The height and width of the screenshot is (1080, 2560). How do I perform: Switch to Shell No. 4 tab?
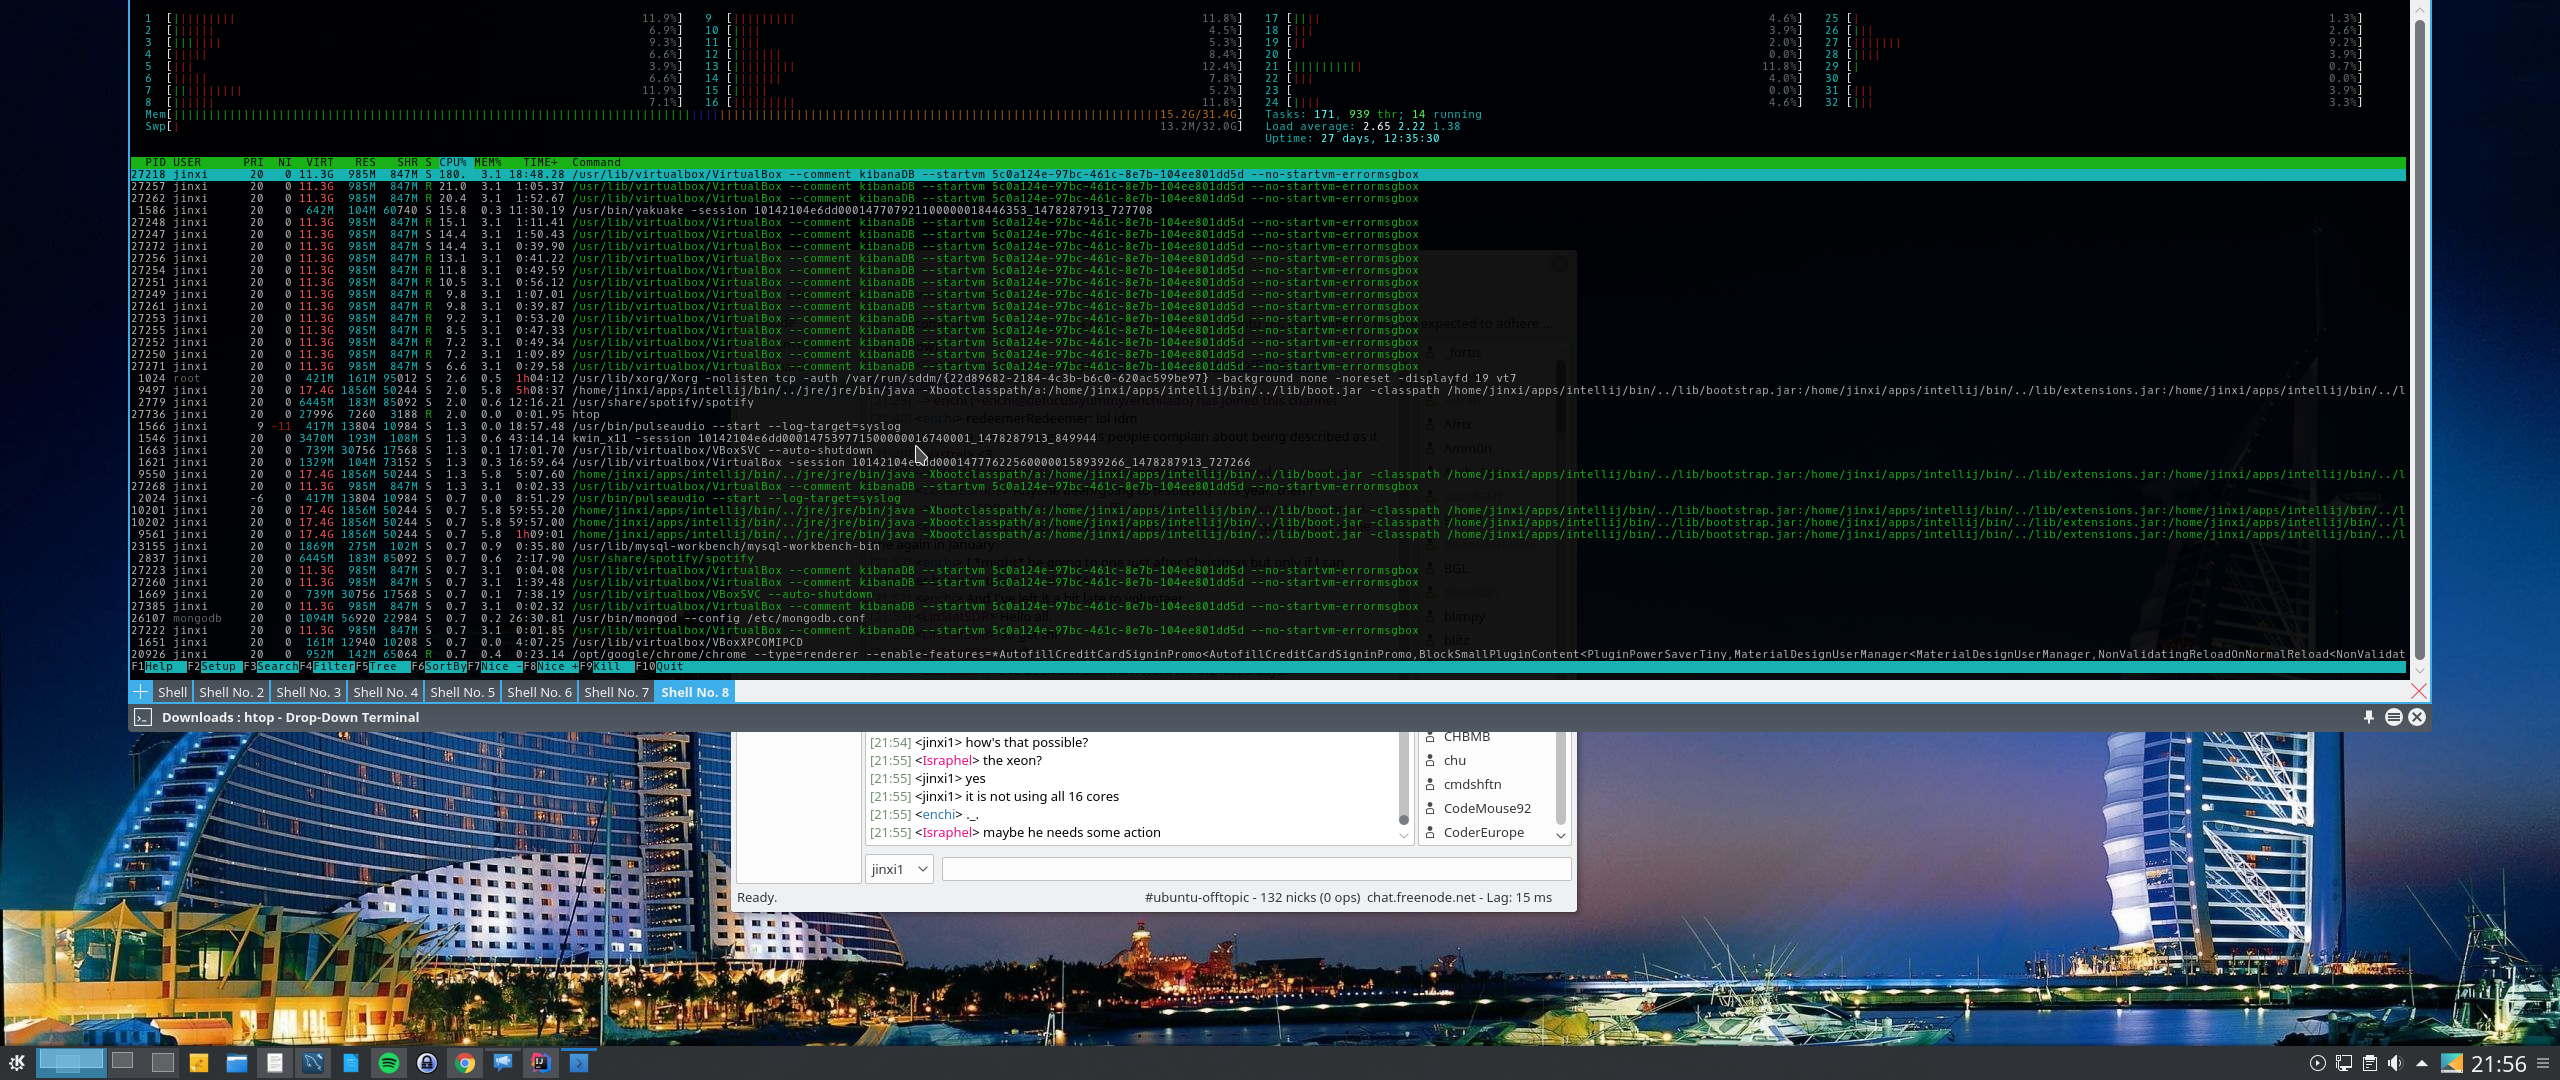385,692
